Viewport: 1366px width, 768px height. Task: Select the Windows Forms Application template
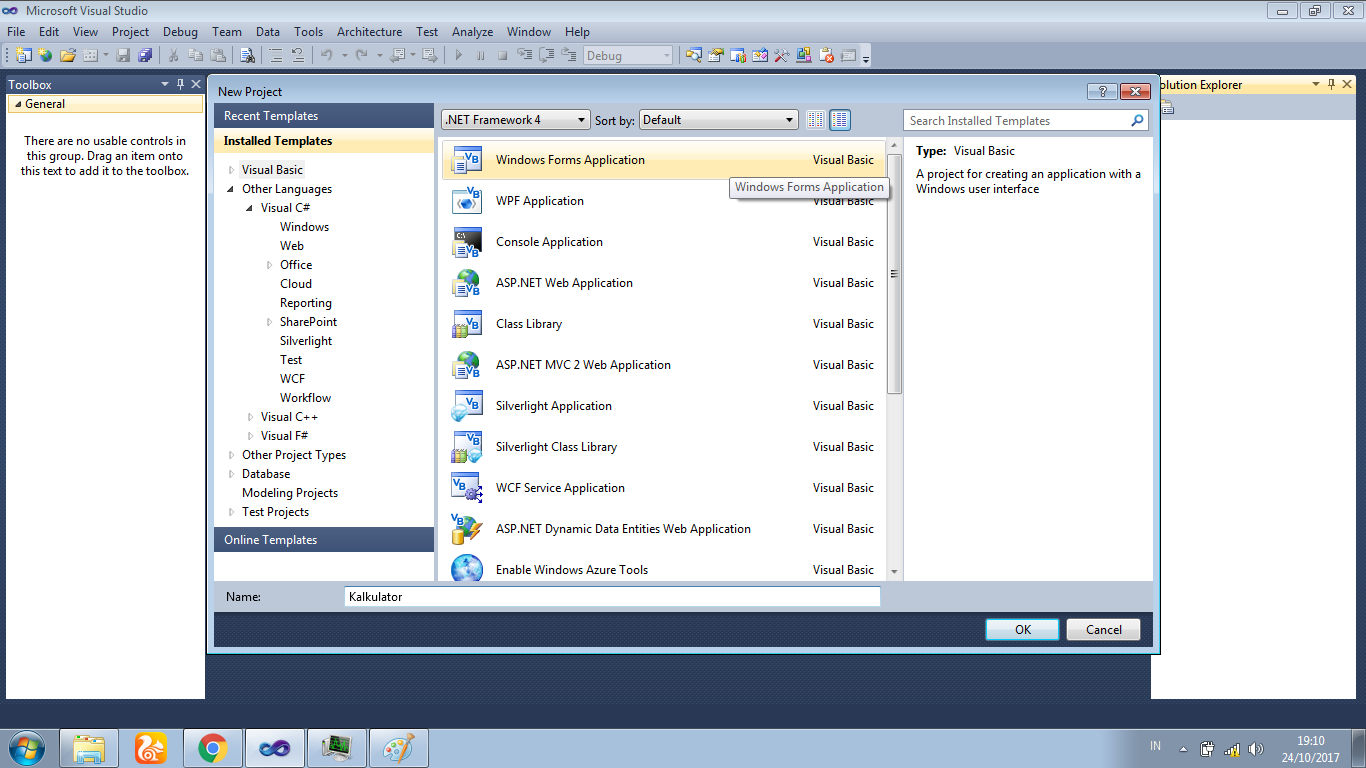pos(664,160)
